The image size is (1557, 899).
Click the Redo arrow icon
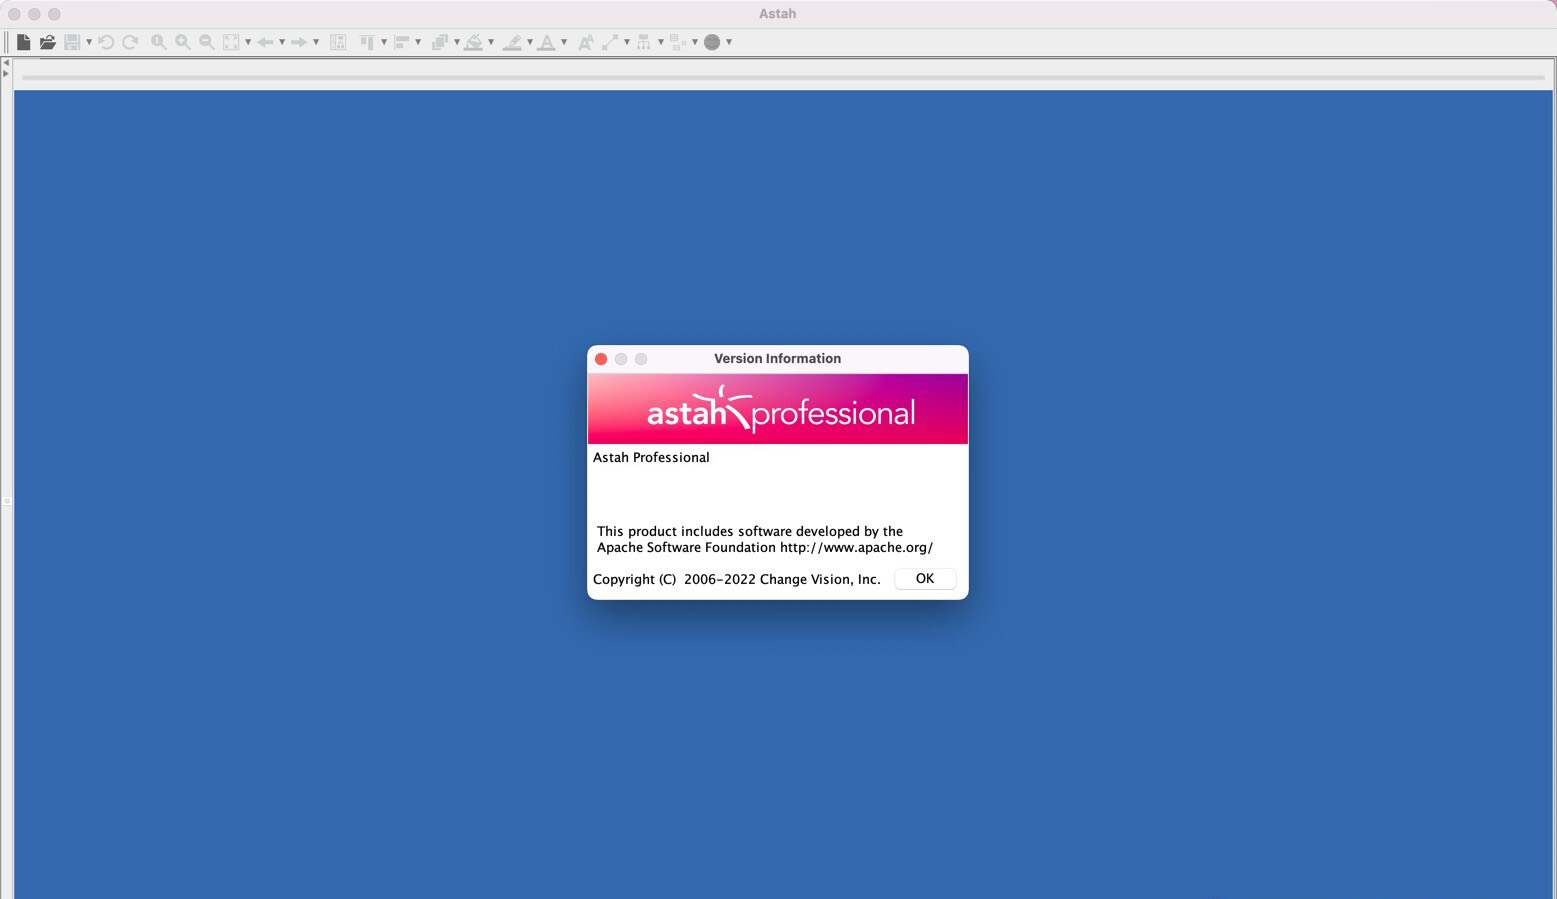tap(130, 42)
